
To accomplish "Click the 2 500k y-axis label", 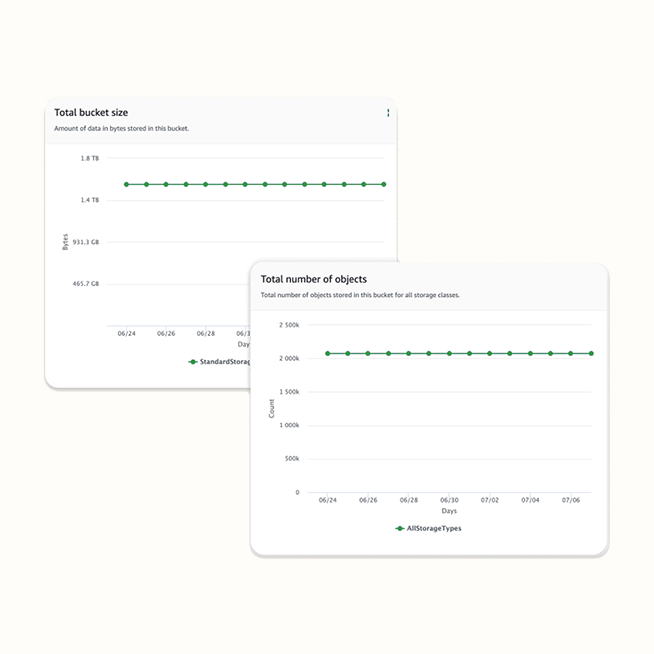I will coord(288,325).
